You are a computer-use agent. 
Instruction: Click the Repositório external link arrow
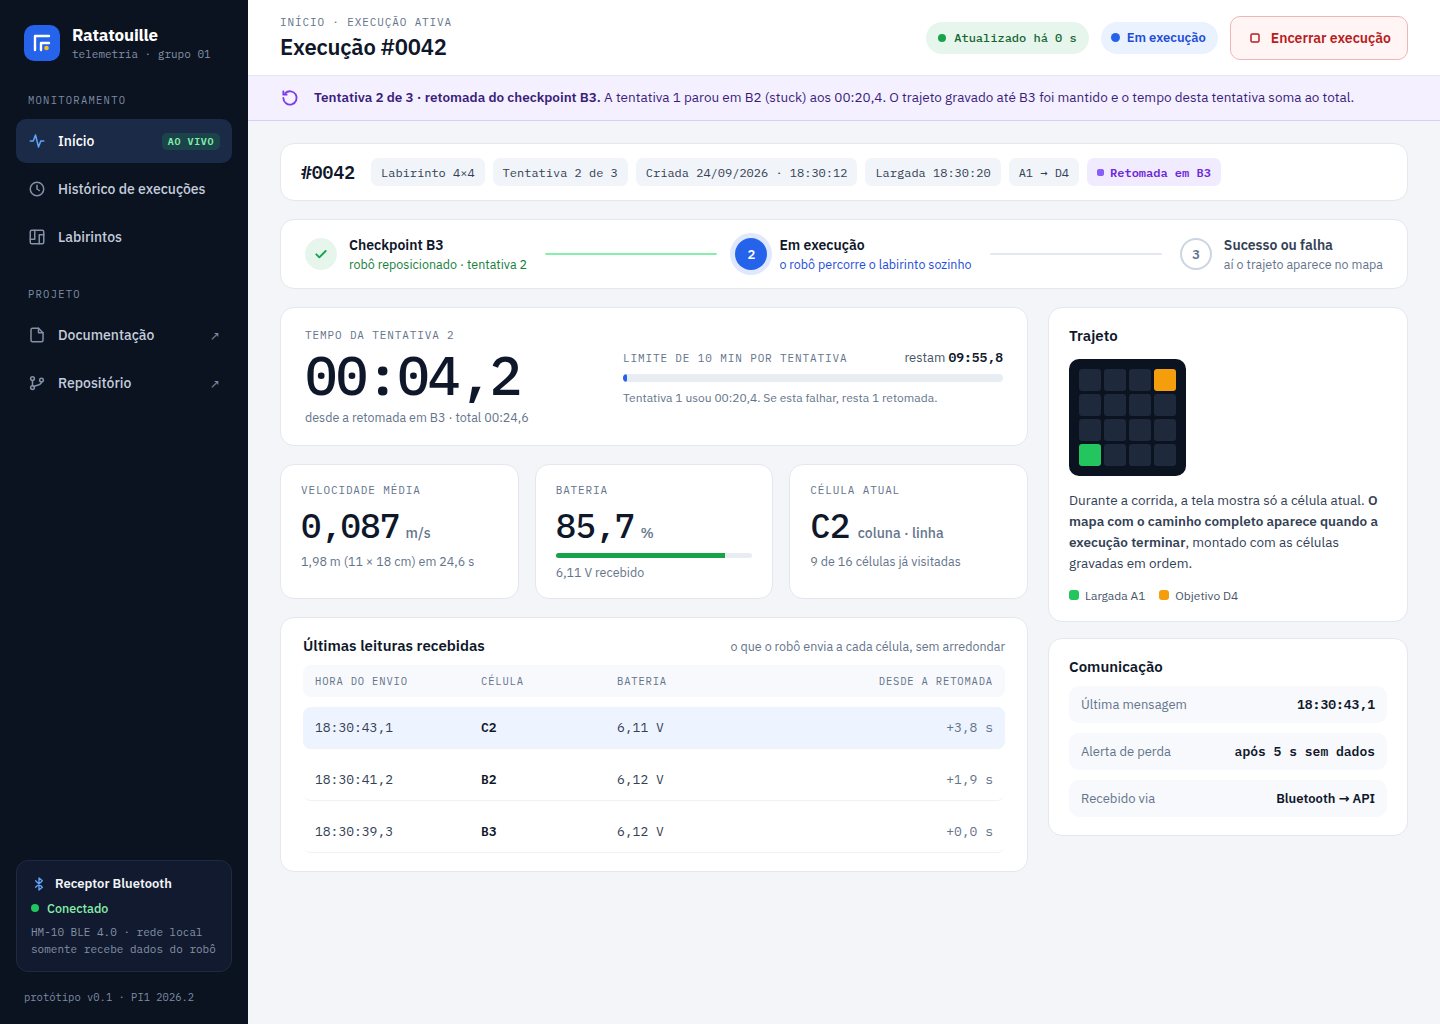point(215,384)
